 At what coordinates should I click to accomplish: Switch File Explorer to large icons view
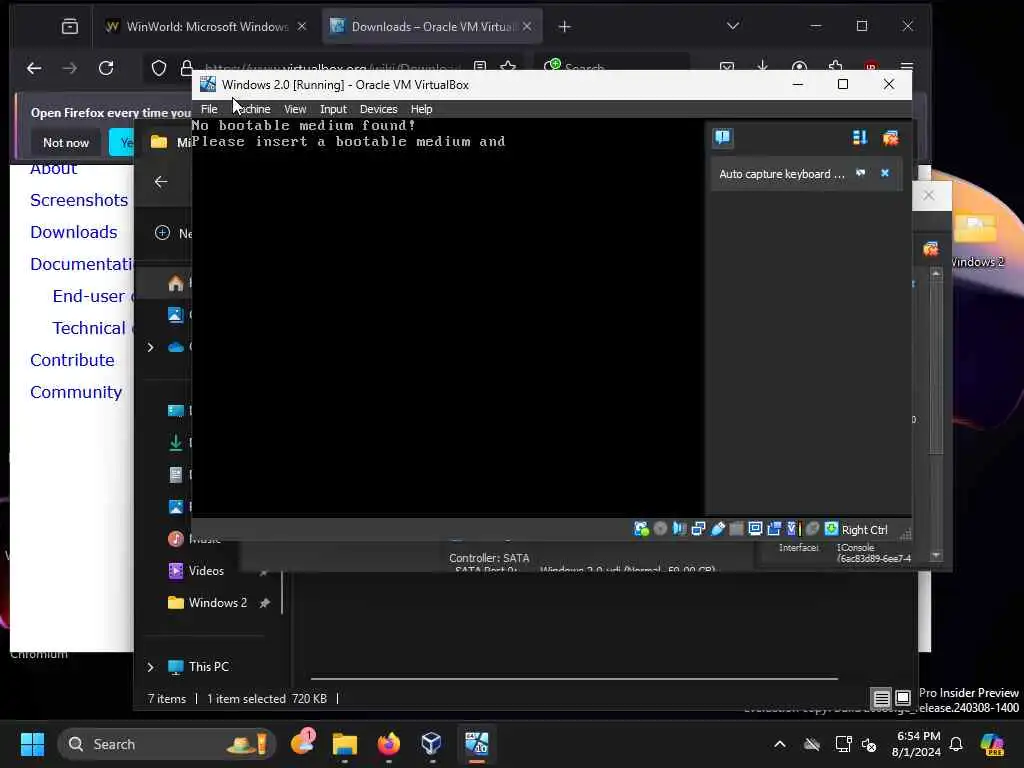(903, 698)
